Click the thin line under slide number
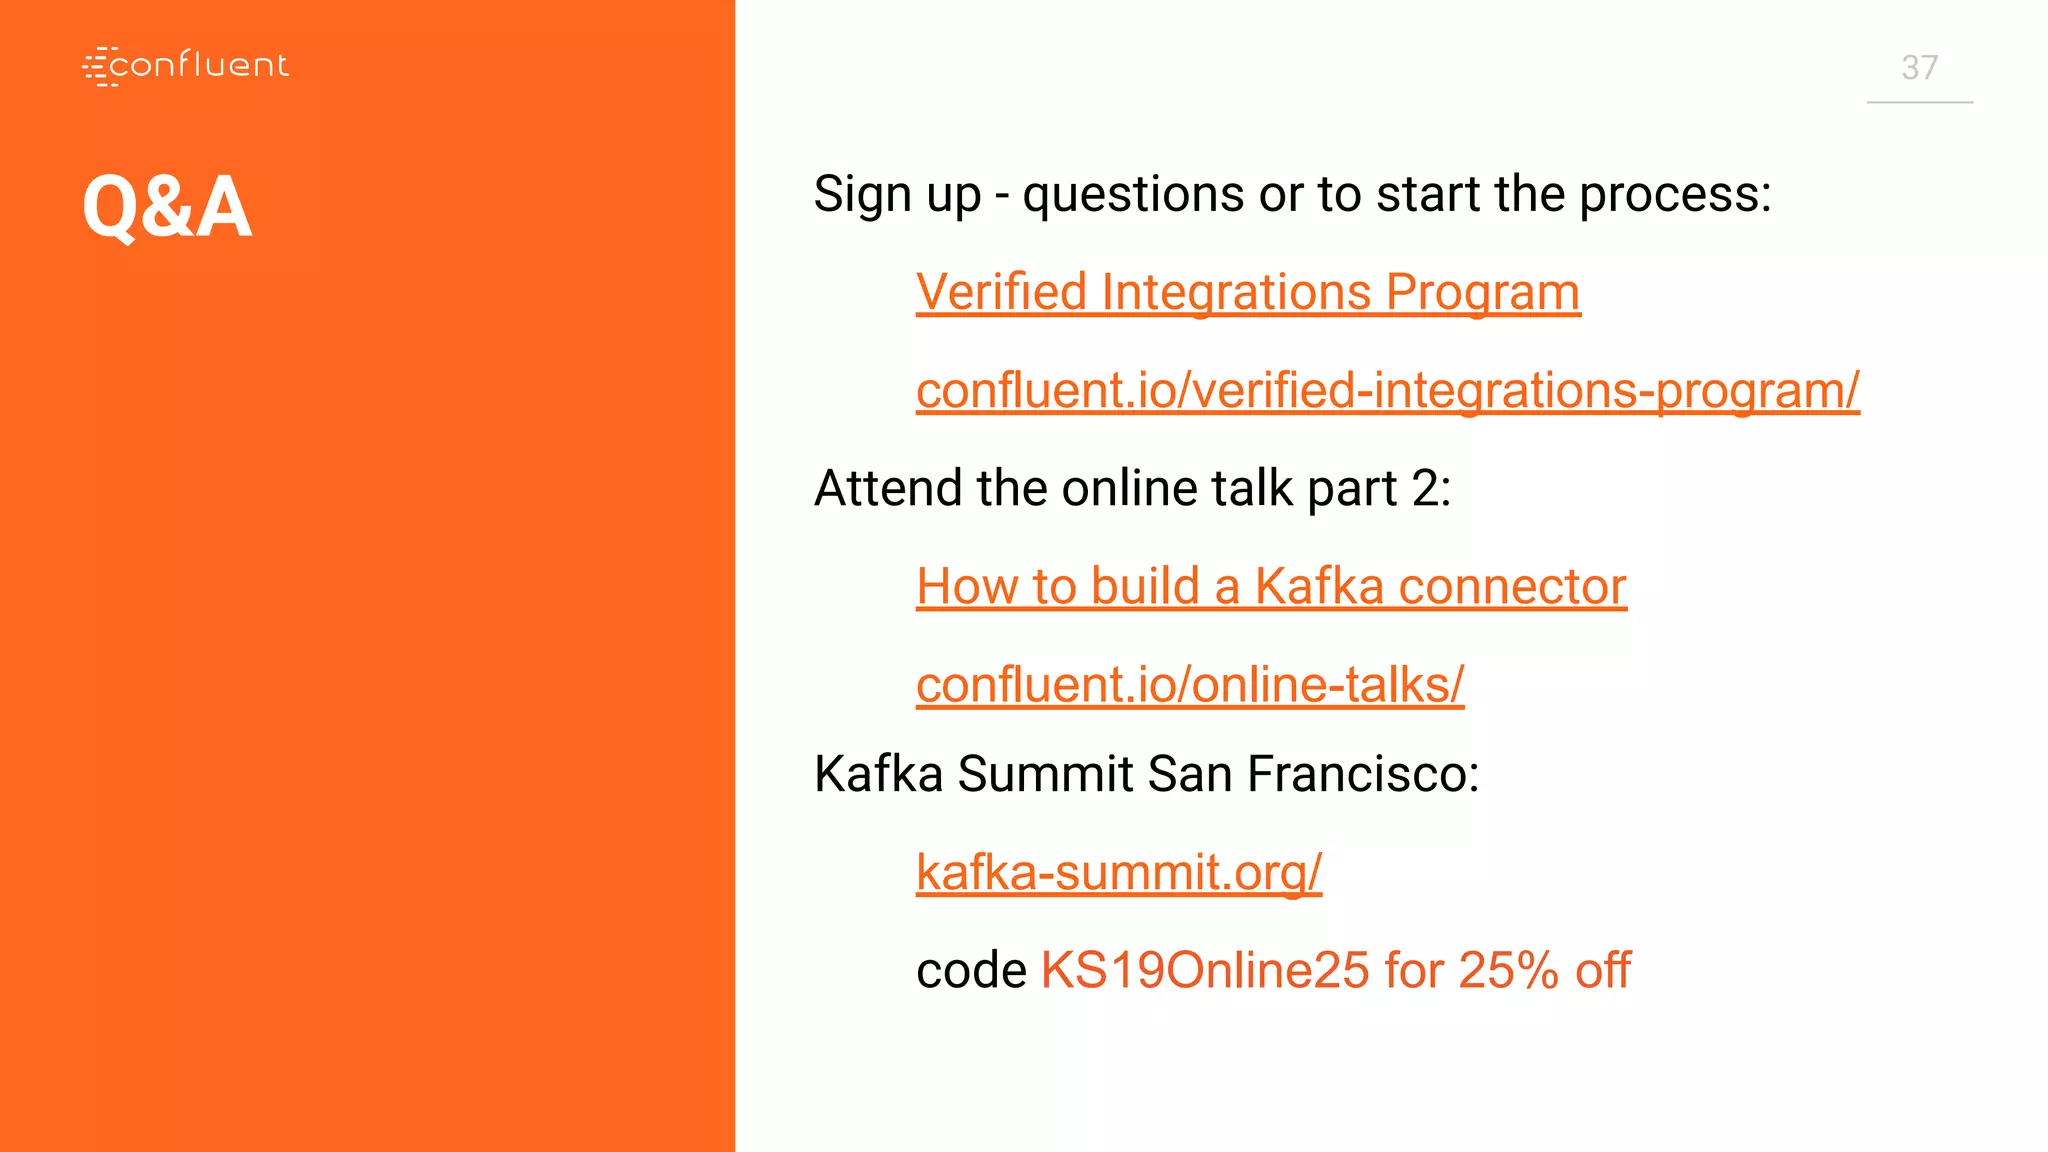Image resolution: width=2048 pixels, height=1152 pixels. click(x=1919, y=102)
